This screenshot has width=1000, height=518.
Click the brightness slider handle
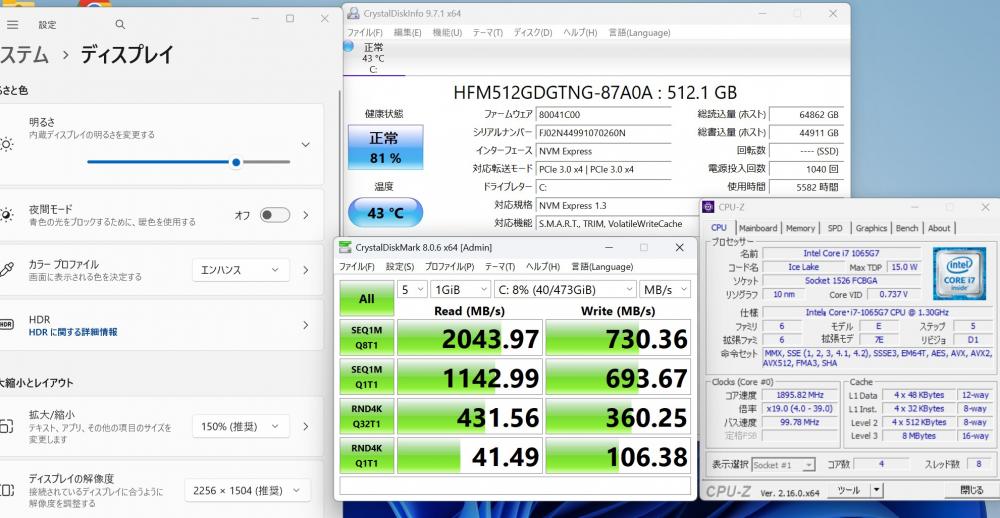click(x=236, y=162)
